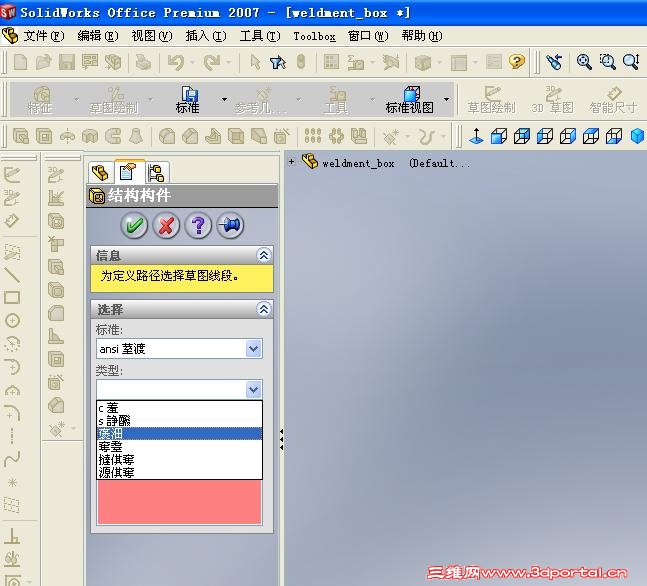Screen dimensions: 647x586
Task: Select top standard view cube icon
Action: click(591, 136)
